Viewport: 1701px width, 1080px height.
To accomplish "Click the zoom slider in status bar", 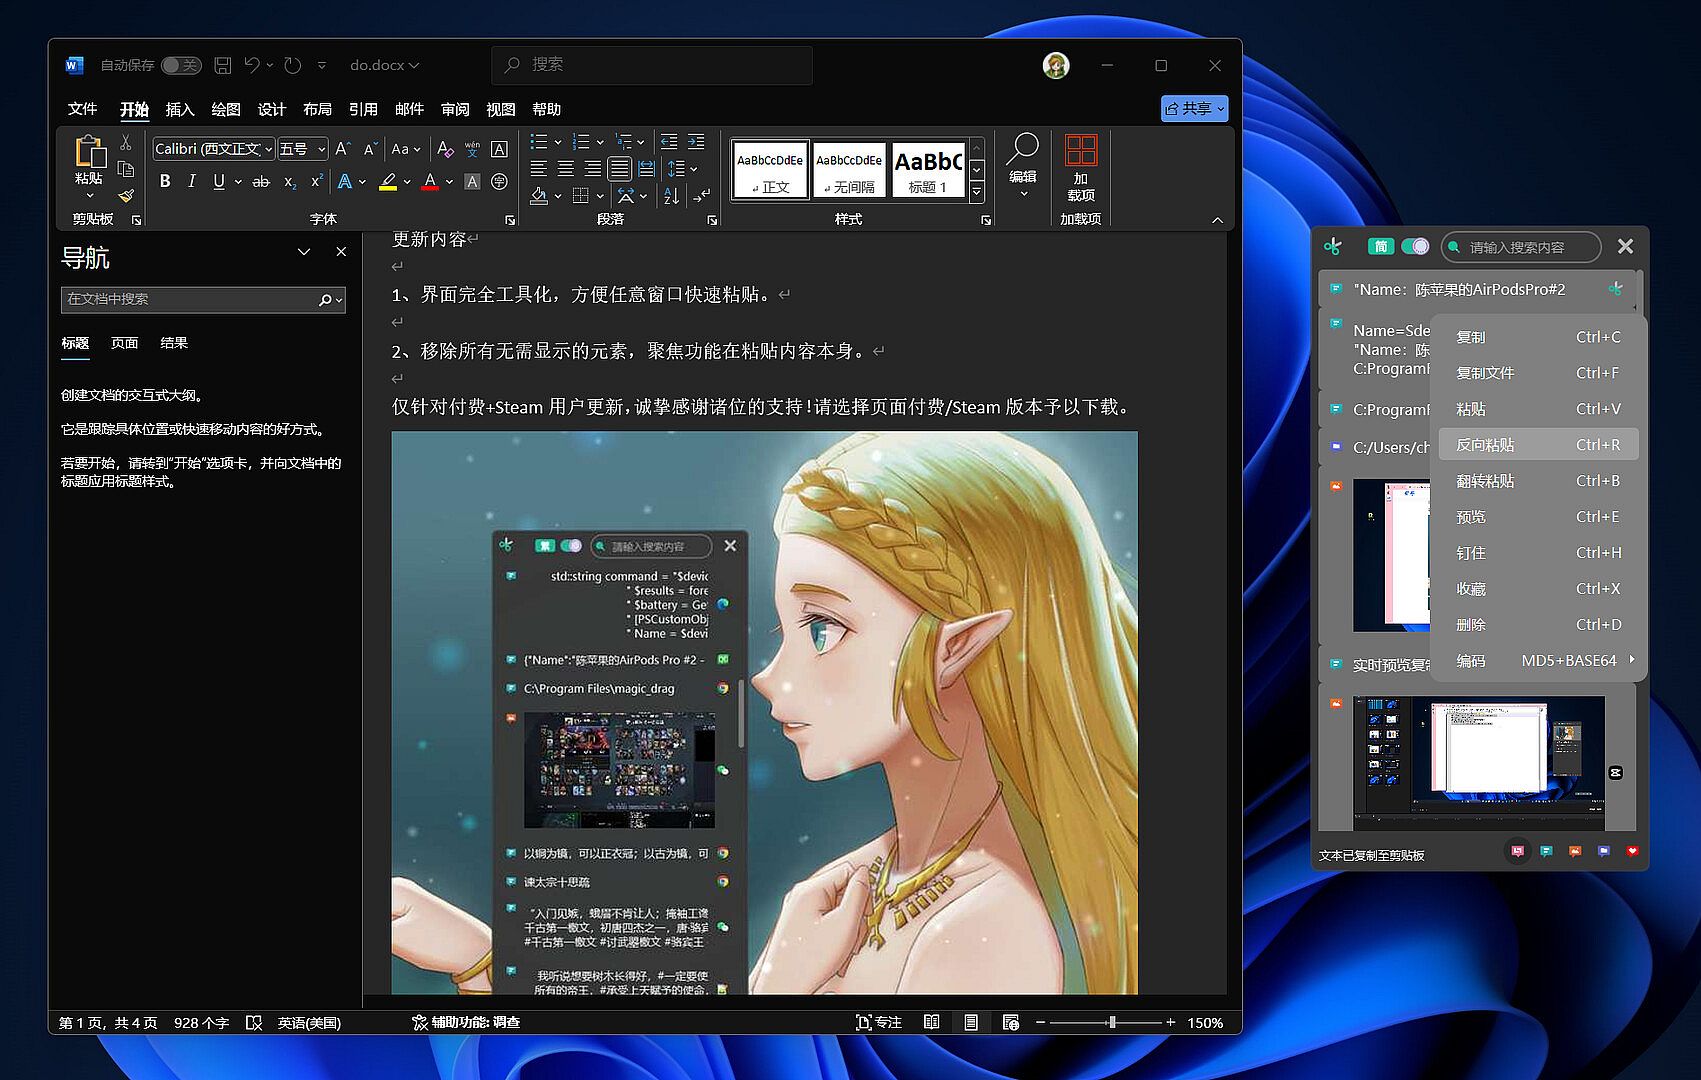I will tap(1111, 1022).
